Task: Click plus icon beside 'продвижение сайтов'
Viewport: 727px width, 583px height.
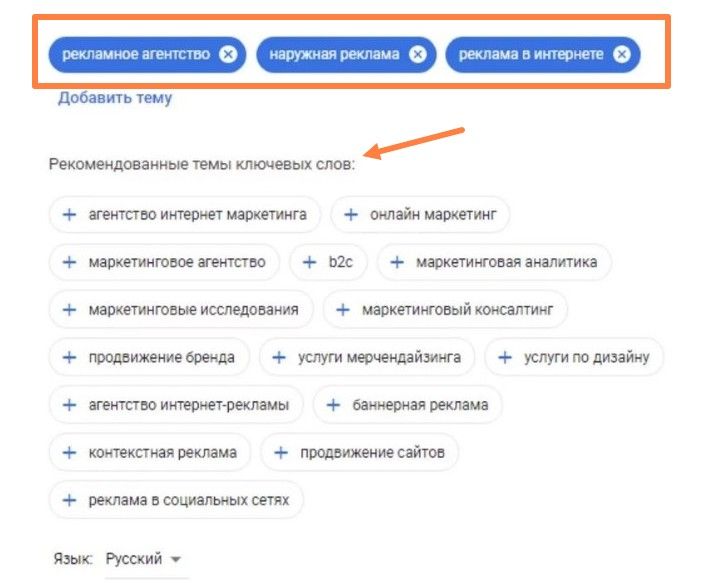Action: 281,453
